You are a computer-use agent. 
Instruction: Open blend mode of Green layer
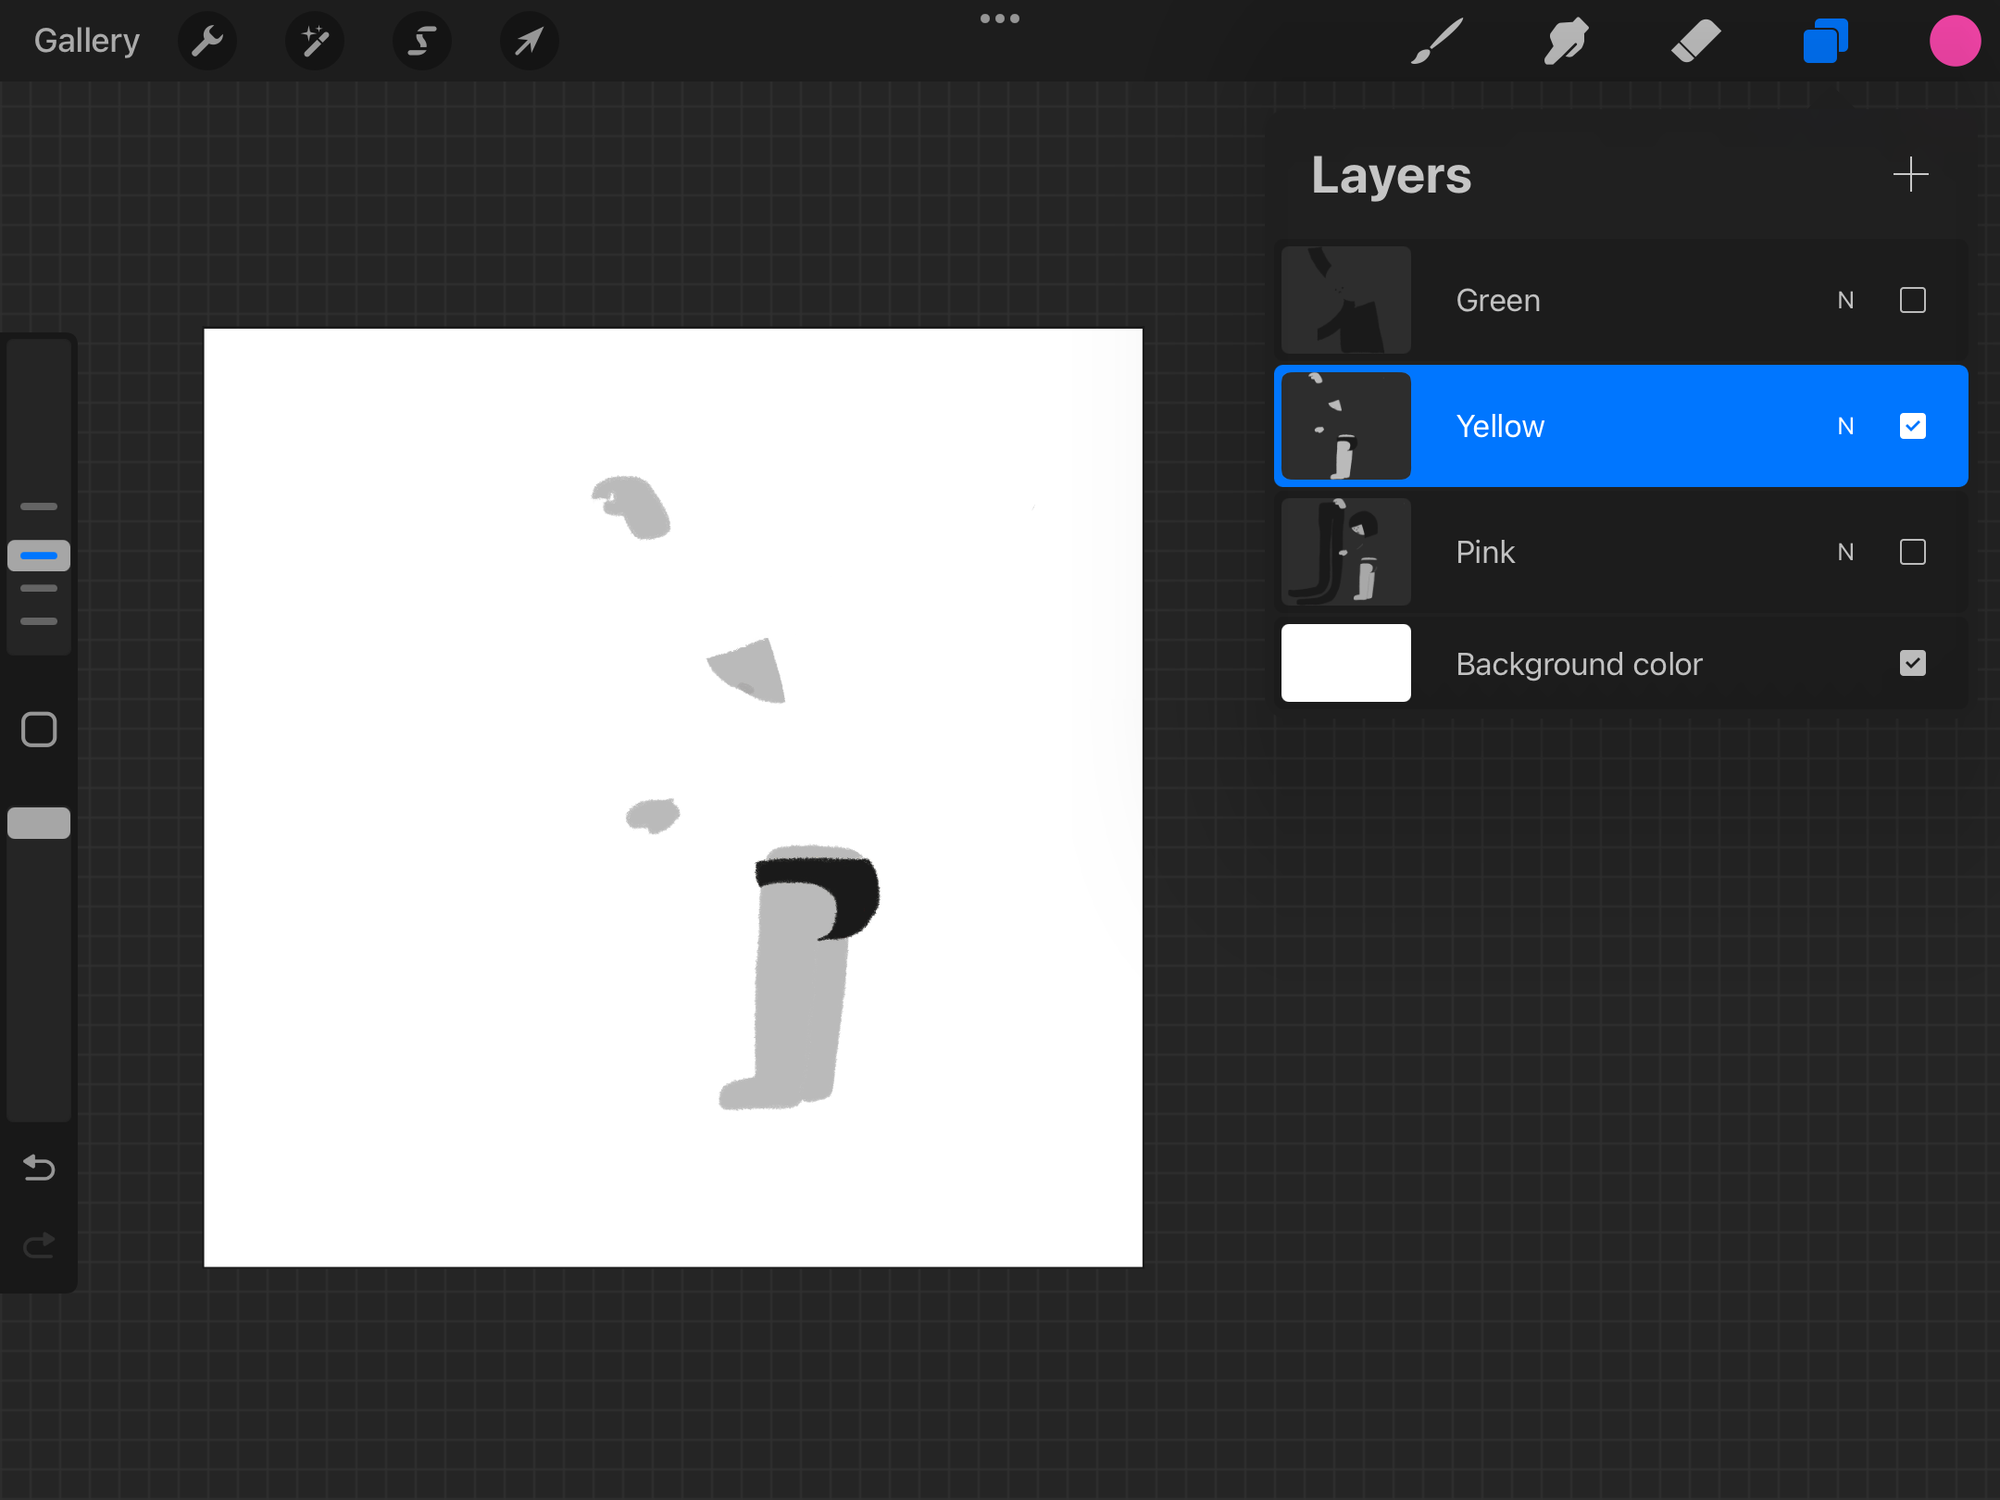click(x=1845, y=300)
